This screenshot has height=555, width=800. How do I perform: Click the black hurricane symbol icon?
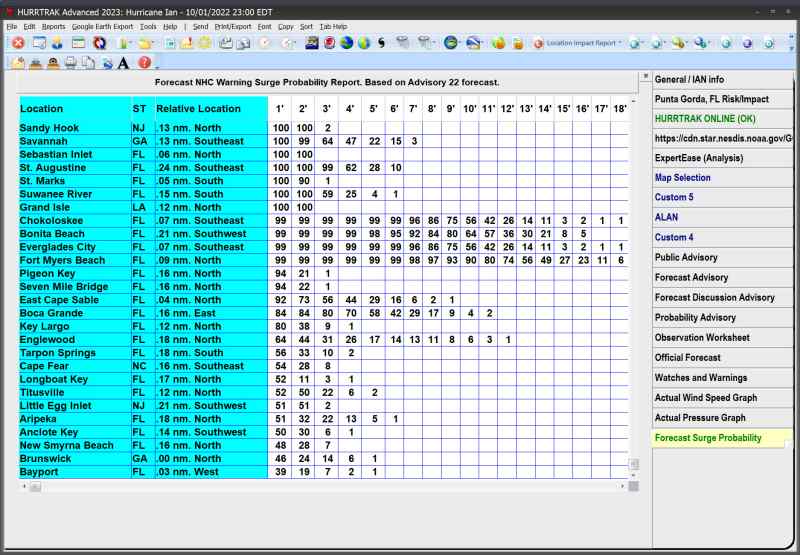point(381,43)
